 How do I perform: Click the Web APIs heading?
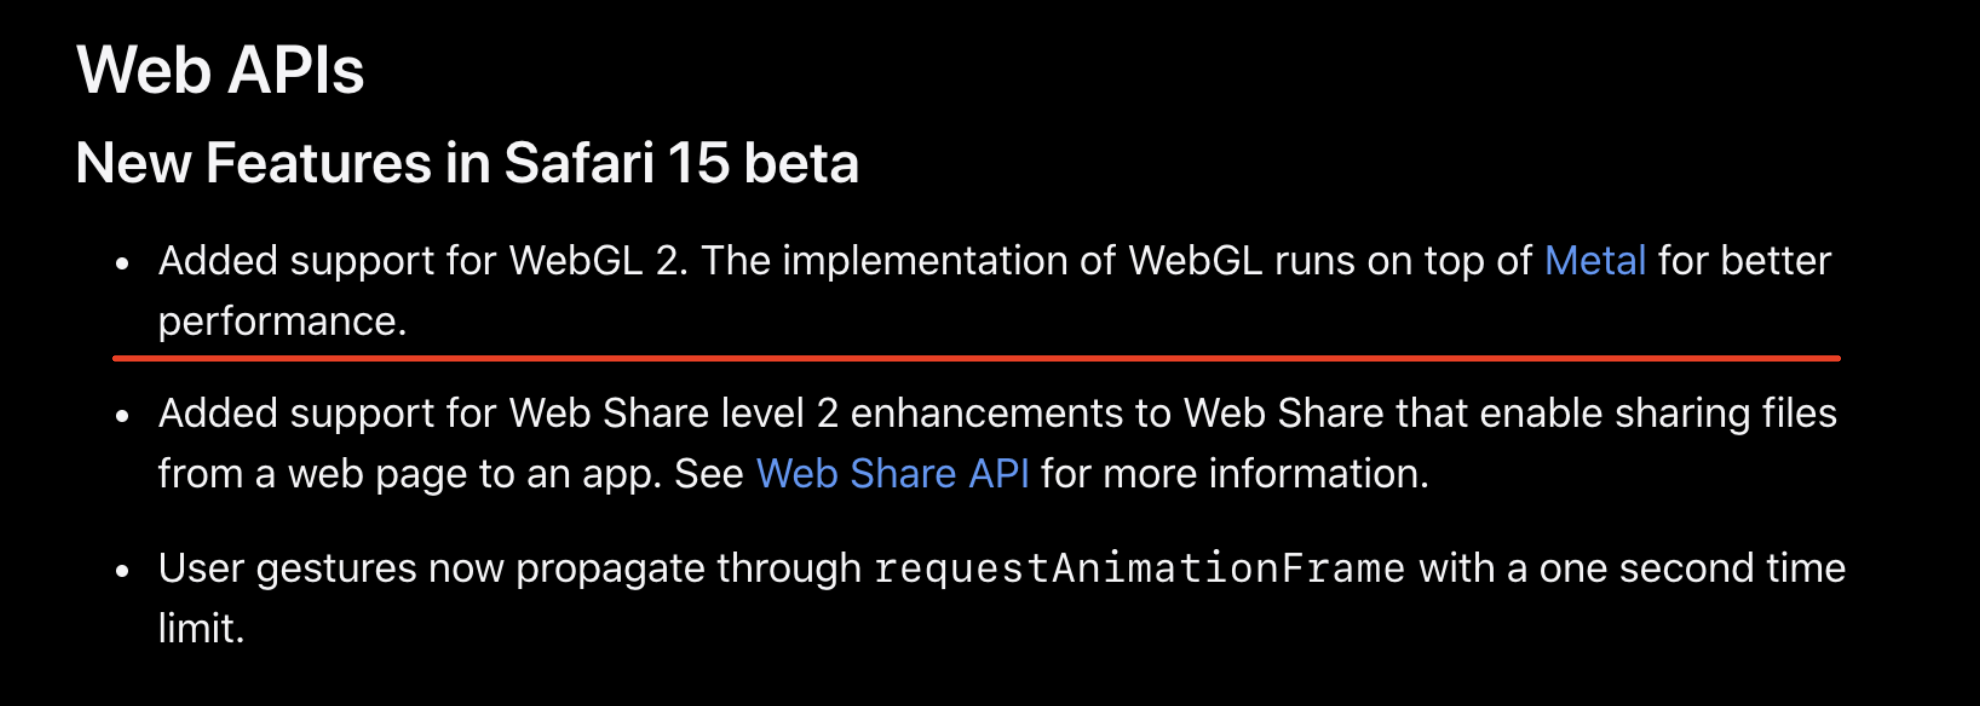pyautogui.click(x=220, y=70)
